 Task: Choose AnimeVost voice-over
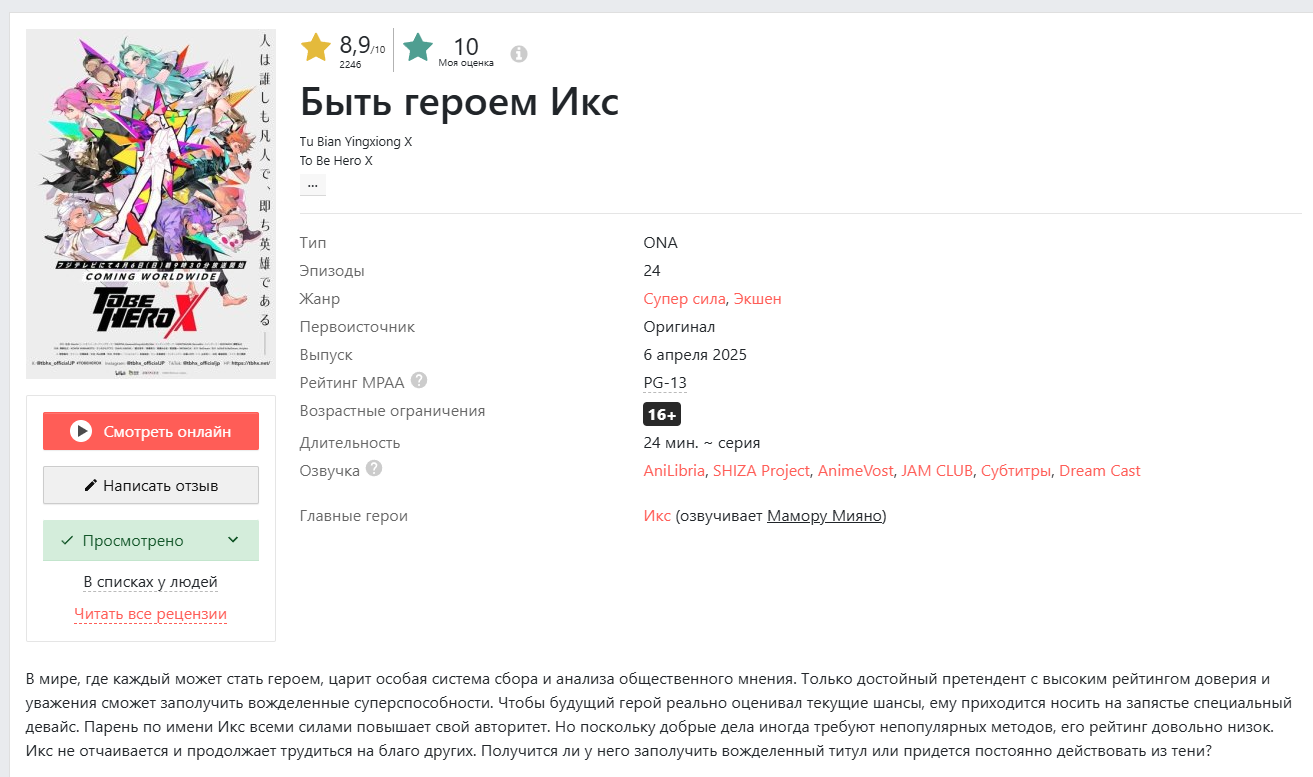click(x=856, y=471)
